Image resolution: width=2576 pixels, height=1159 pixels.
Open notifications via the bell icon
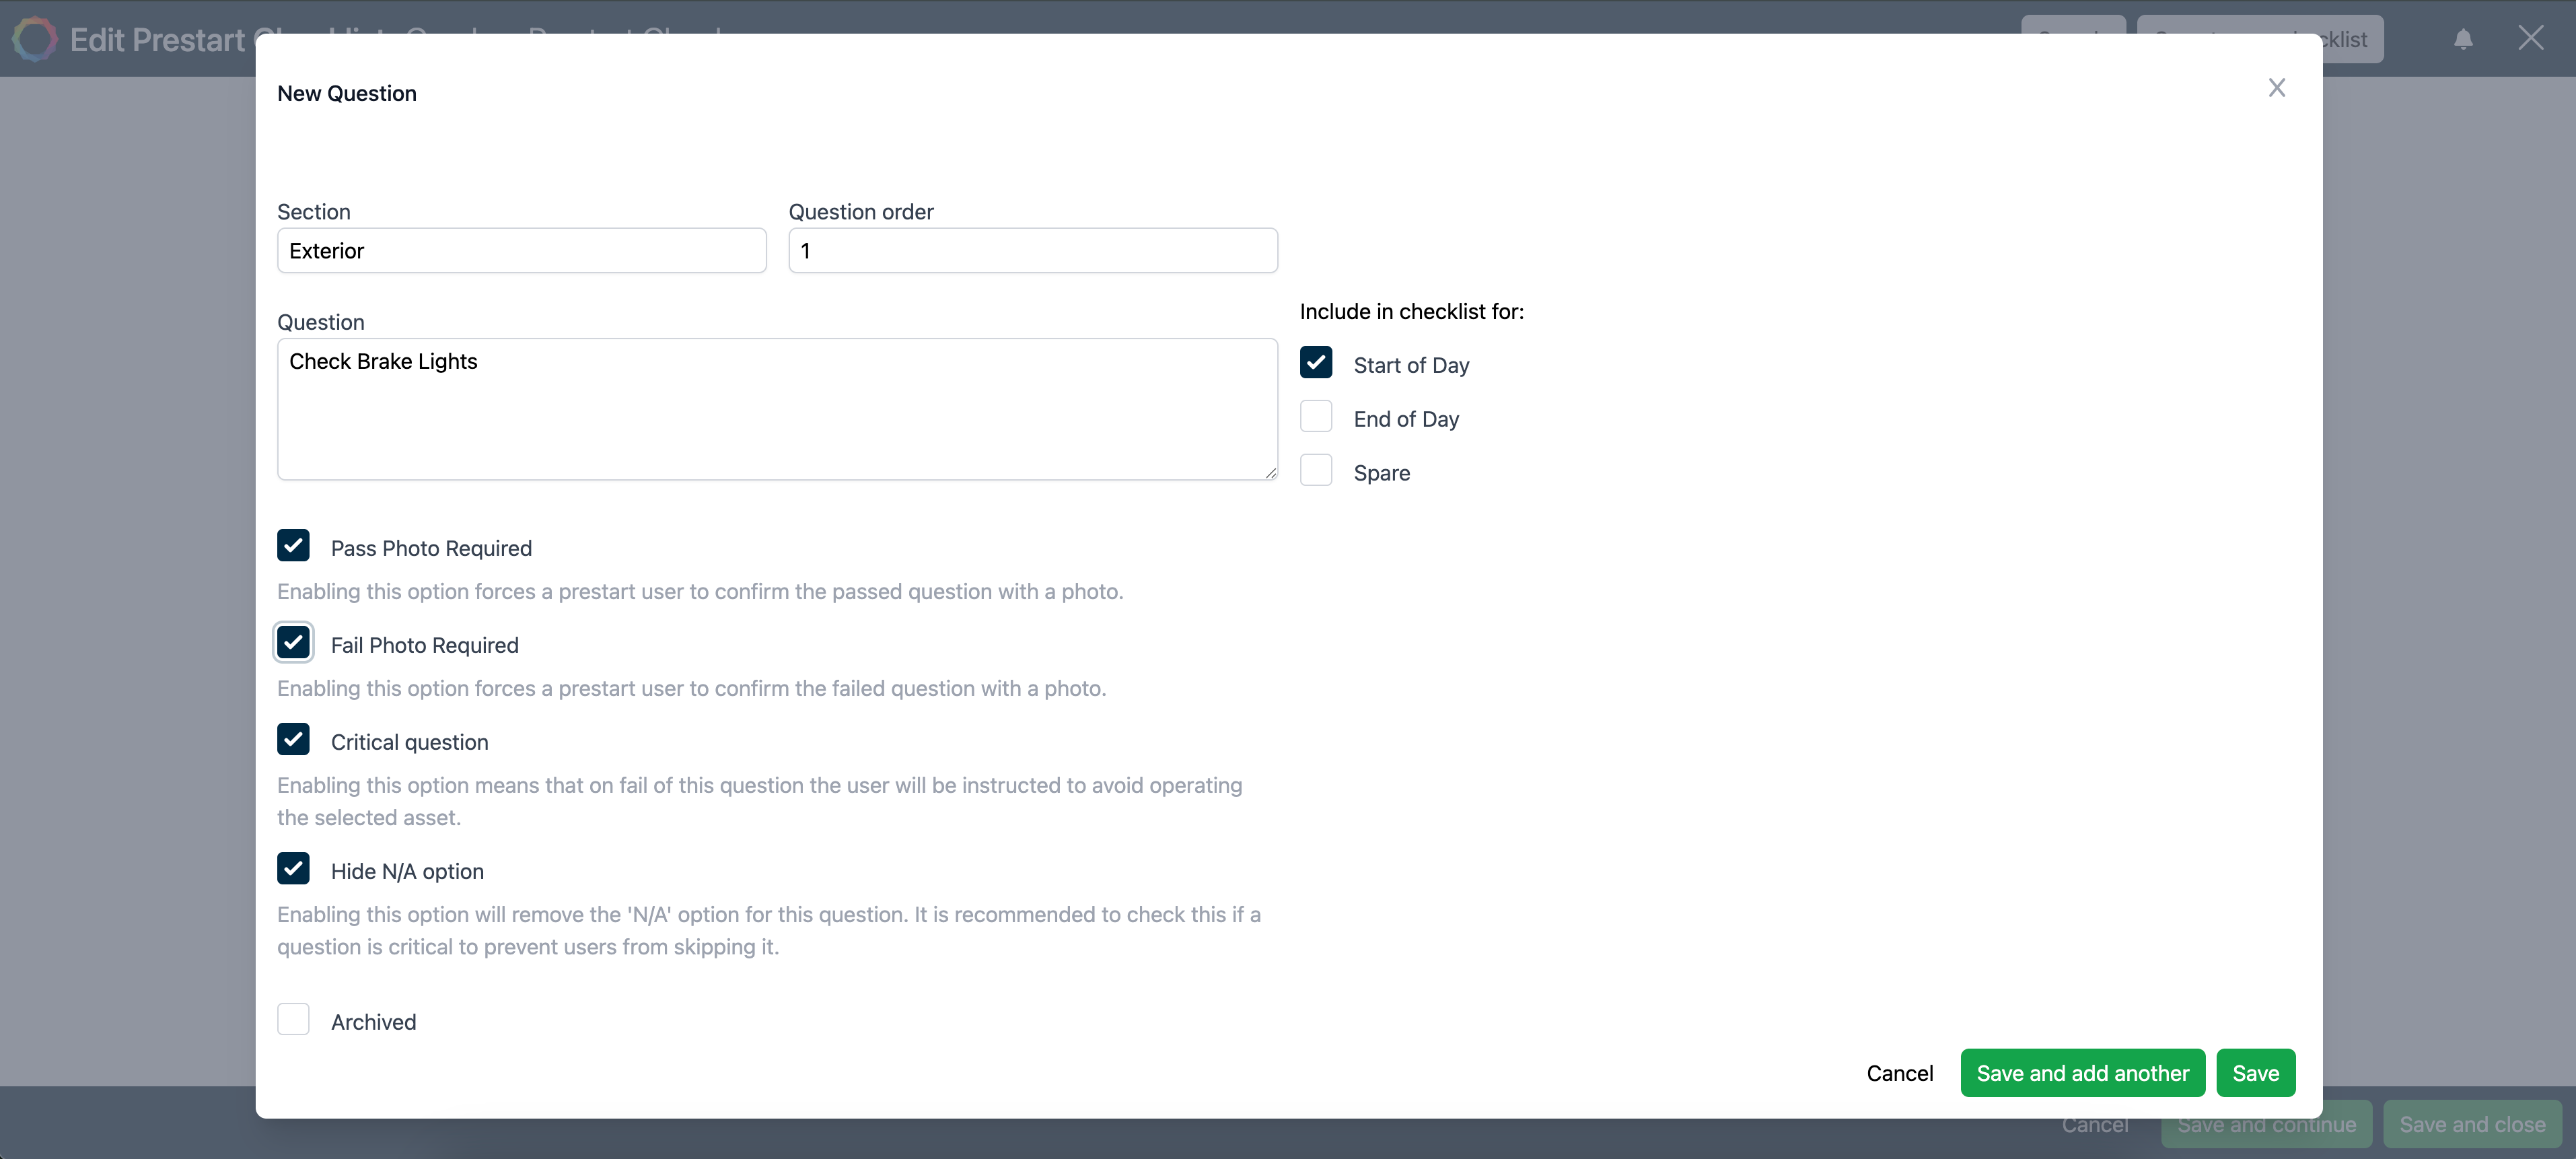click(2462, 38)
